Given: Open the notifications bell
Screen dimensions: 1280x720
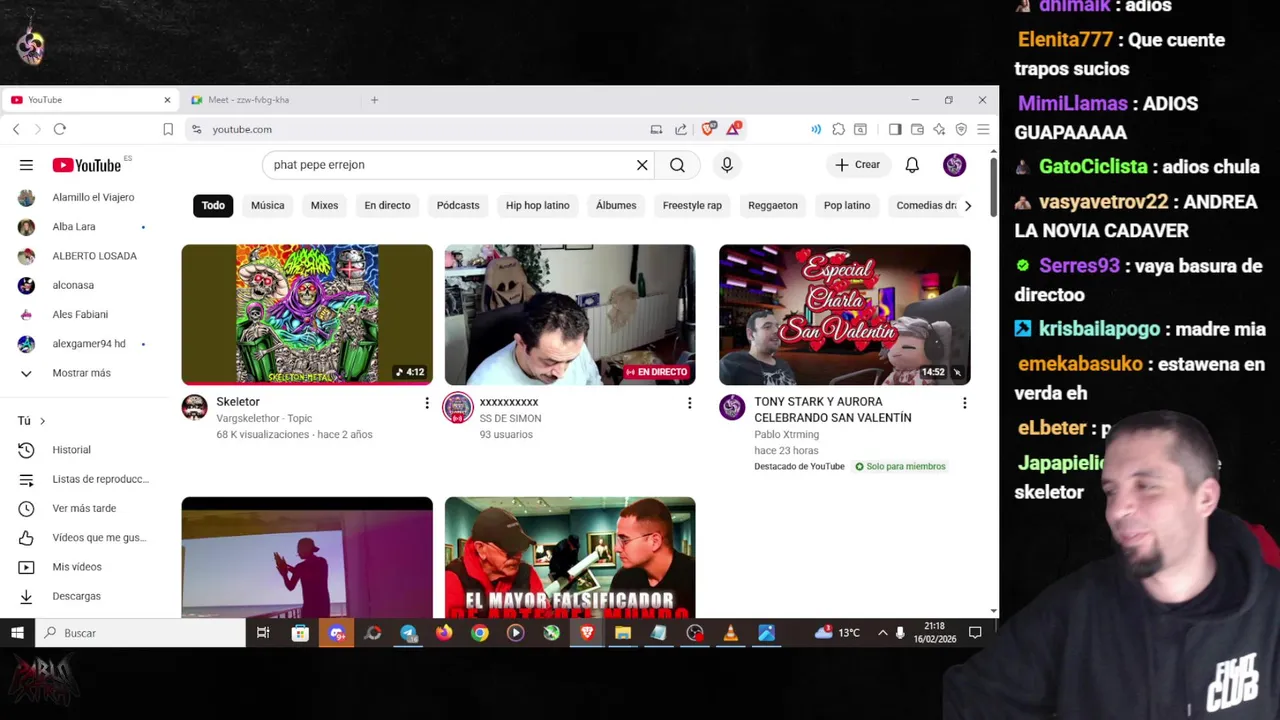Looking at the screenshot, I should tap(912, 165).
